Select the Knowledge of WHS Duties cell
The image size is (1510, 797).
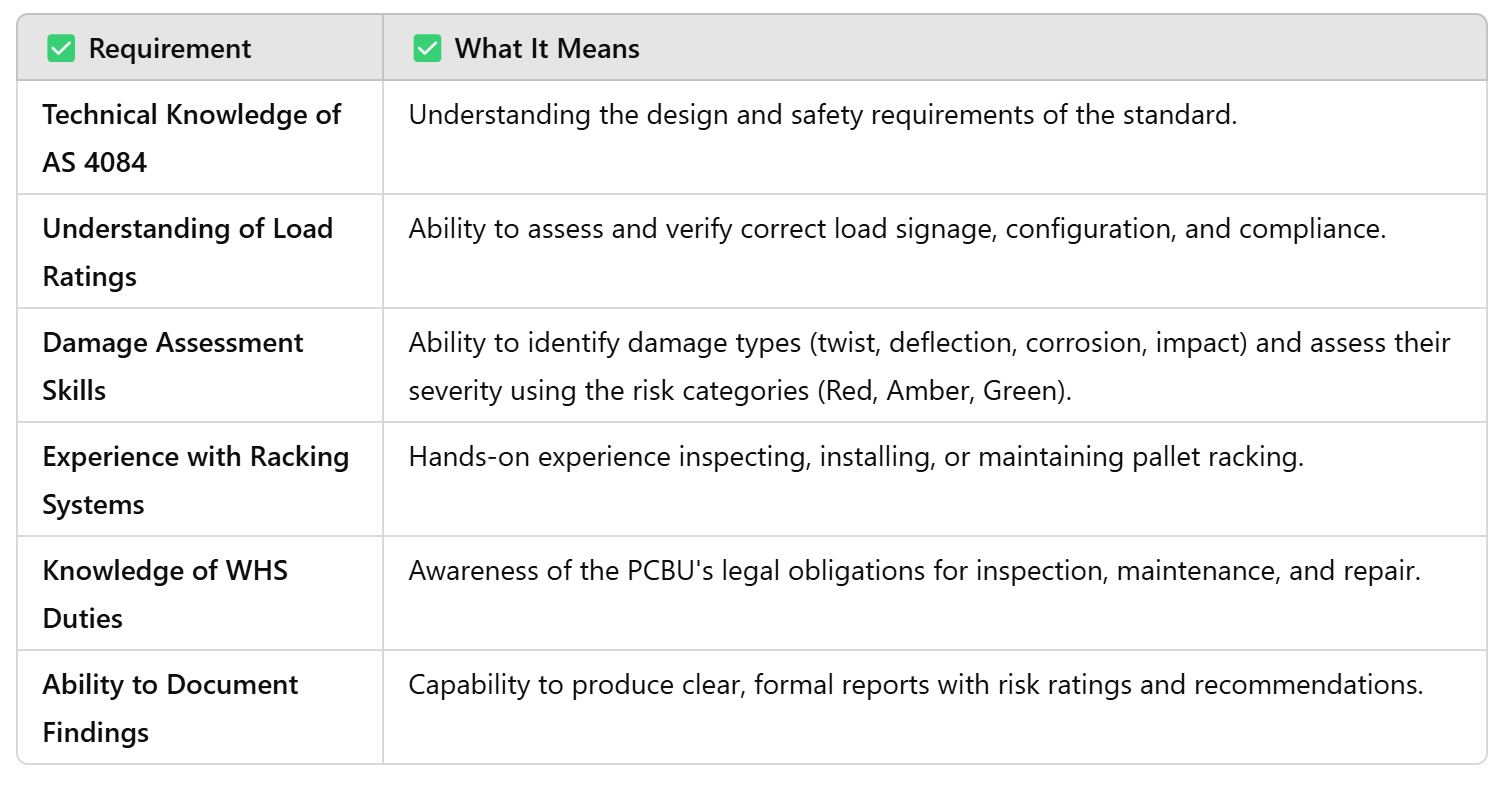click(165, 594)
